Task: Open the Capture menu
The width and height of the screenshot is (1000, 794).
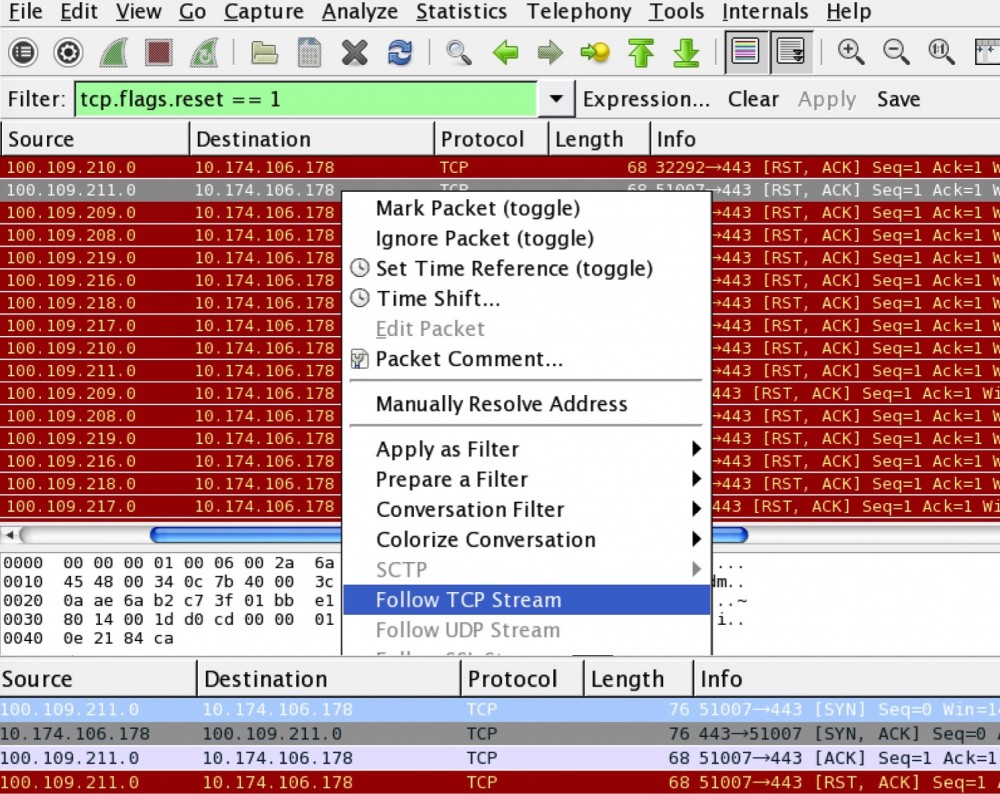Action: coord(264,11)
